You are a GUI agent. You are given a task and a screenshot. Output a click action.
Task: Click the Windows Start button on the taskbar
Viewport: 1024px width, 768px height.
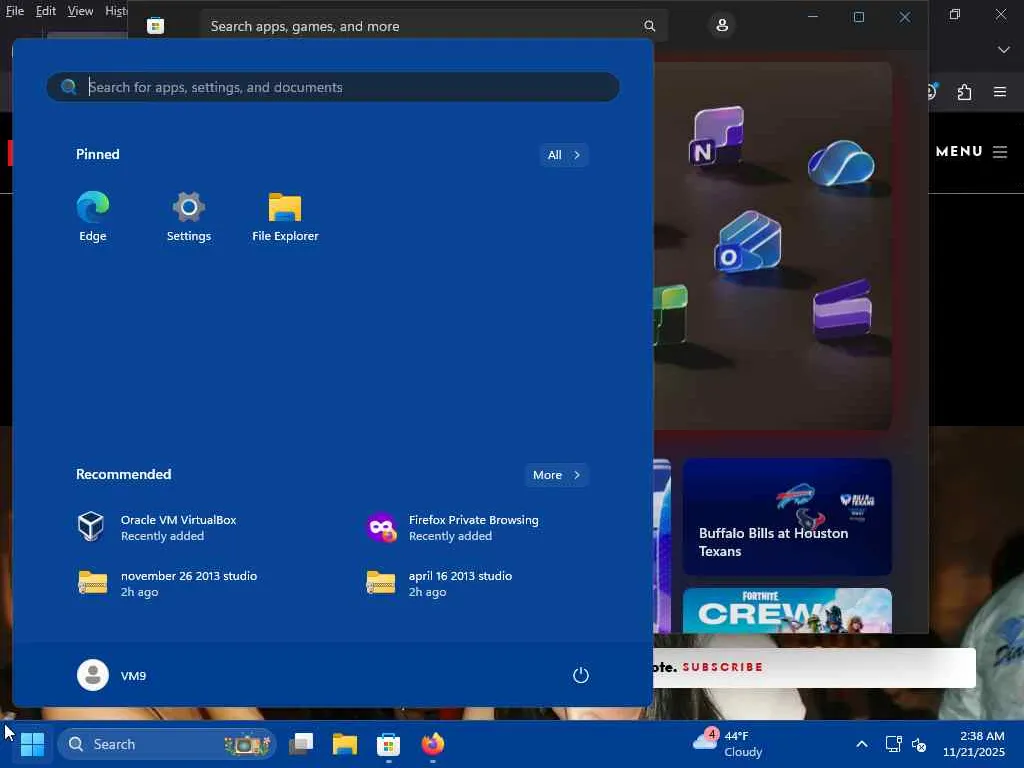tap(32, 744)
